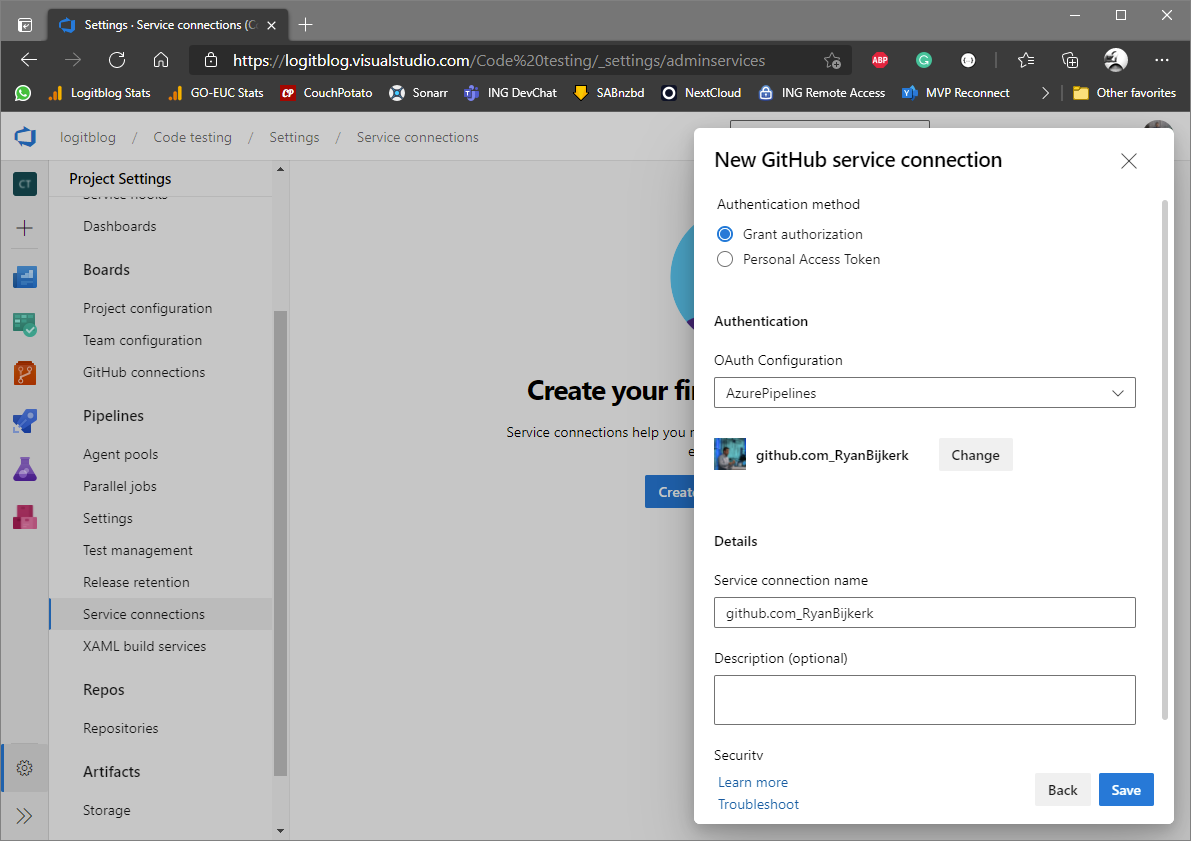Click the github.com_RyanBijkerk account avatar
The image size is (1191, 841).
tap(730, 454)
